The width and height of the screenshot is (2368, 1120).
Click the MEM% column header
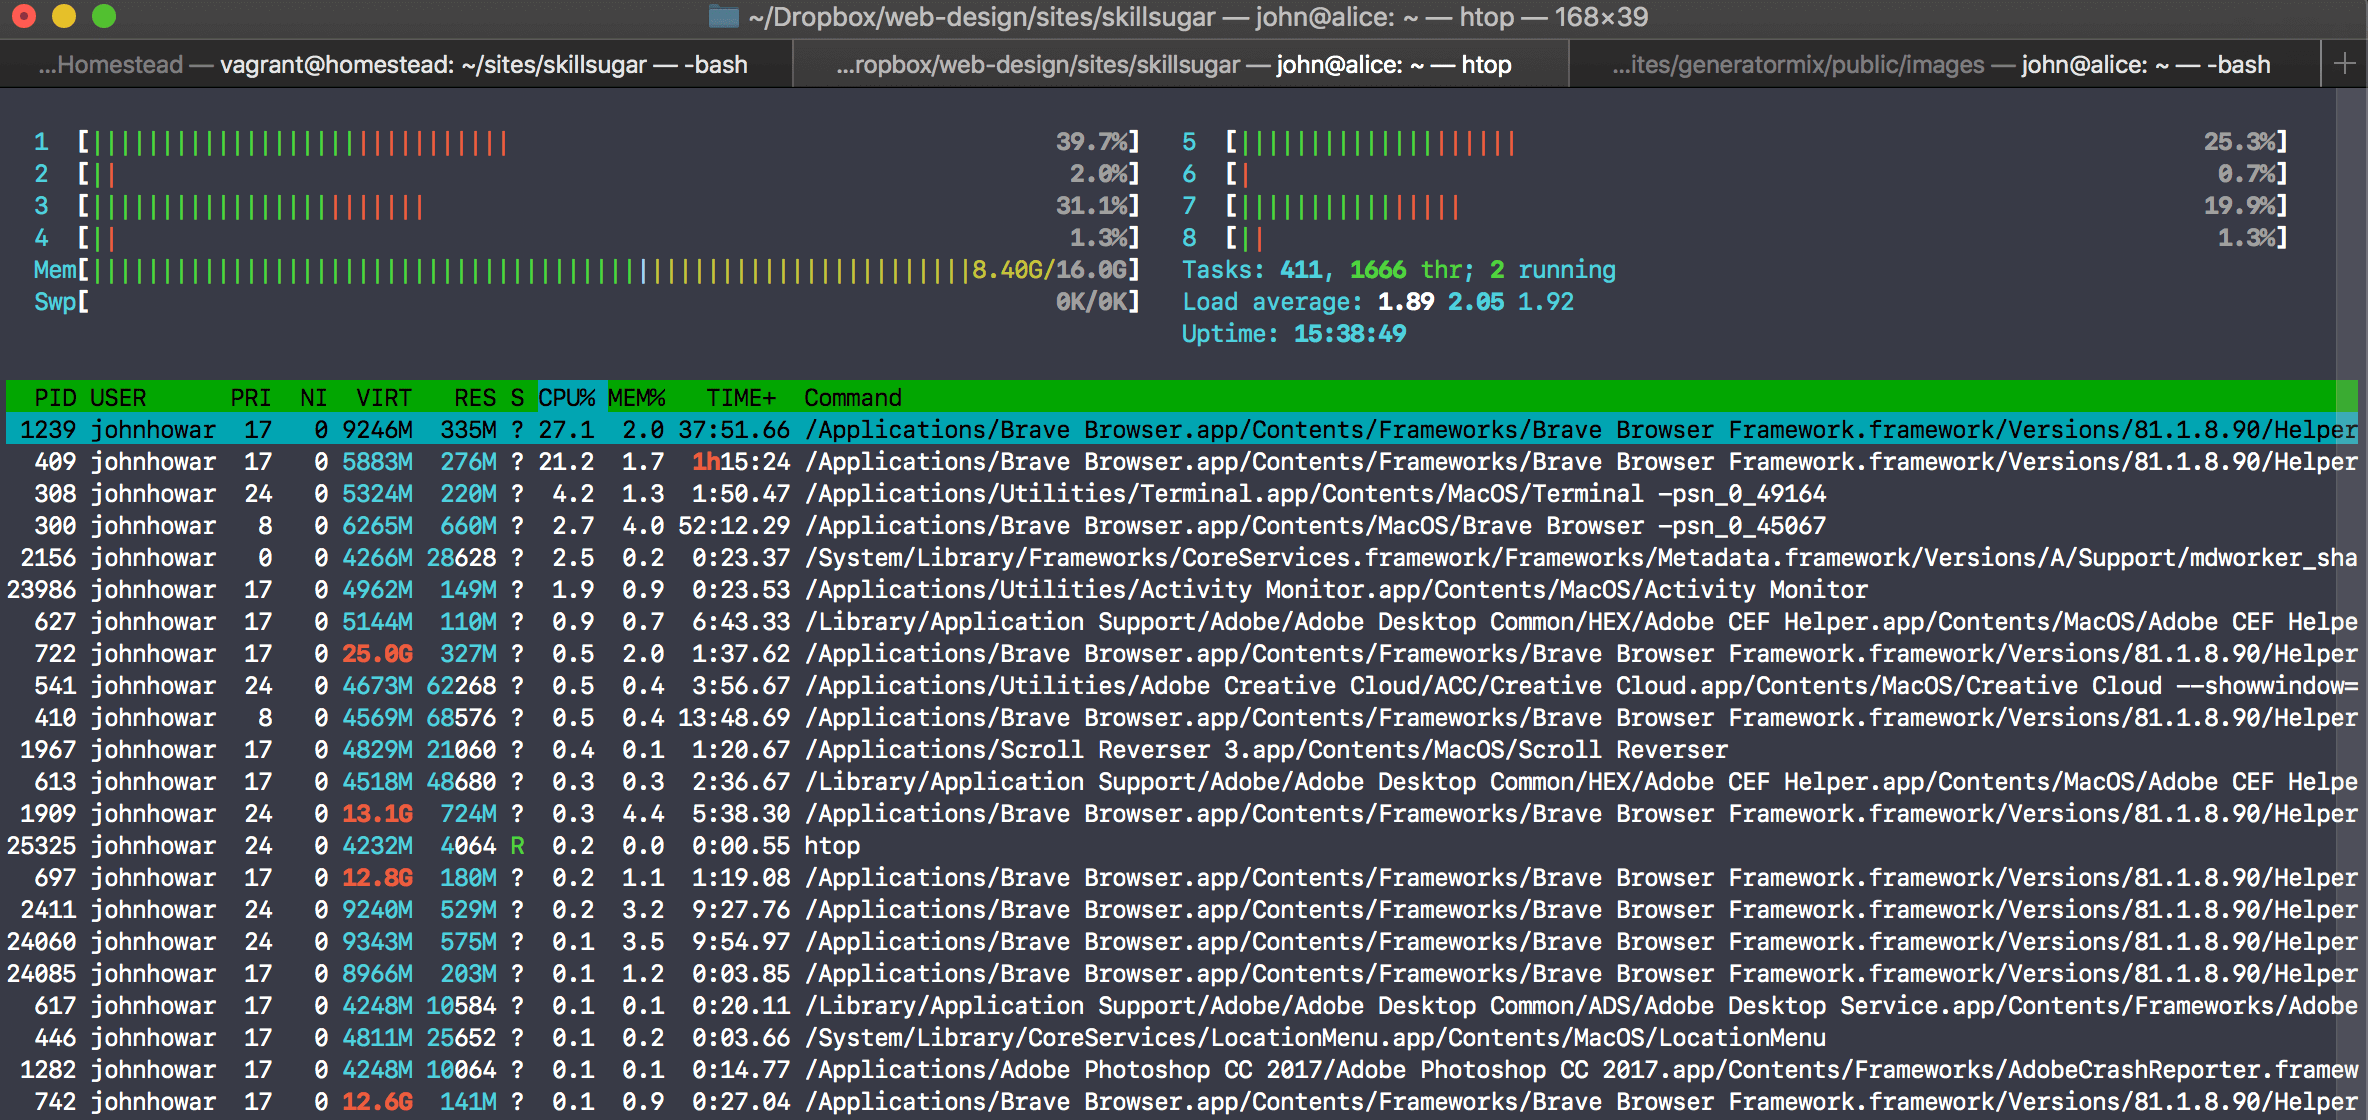click(x=637, y=398)
